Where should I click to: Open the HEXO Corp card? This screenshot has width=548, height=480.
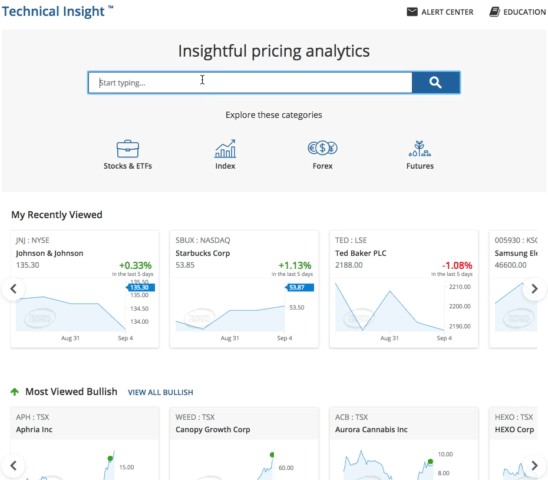[513, 443]
